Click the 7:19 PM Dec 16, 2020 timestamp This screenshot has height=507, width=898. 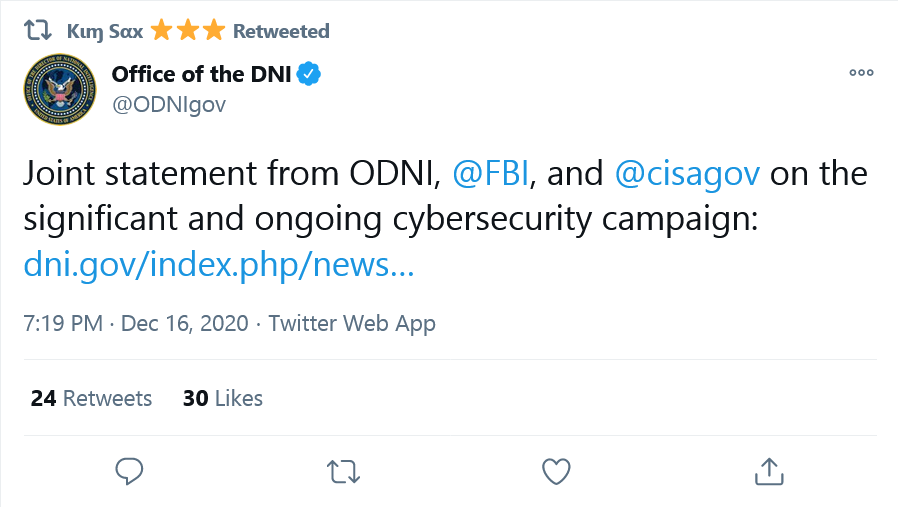click(136, 324)
